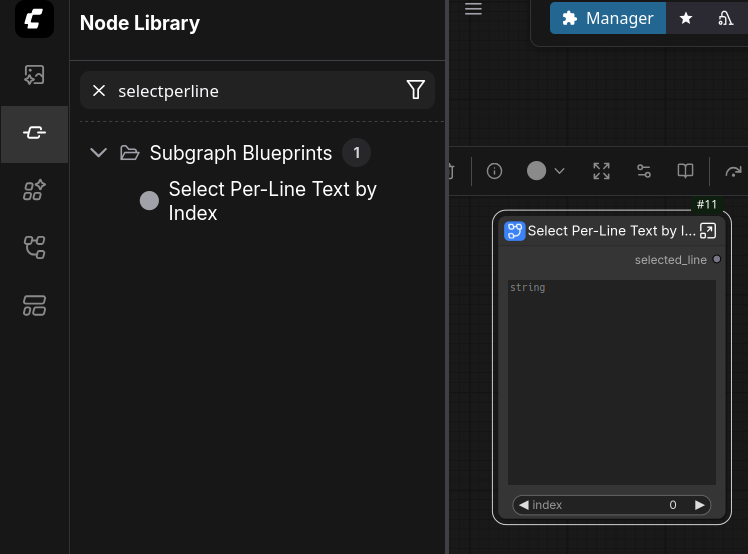Click the icon right of star
748x554 pixels.
pyautogui.click(x=725, y=18)
